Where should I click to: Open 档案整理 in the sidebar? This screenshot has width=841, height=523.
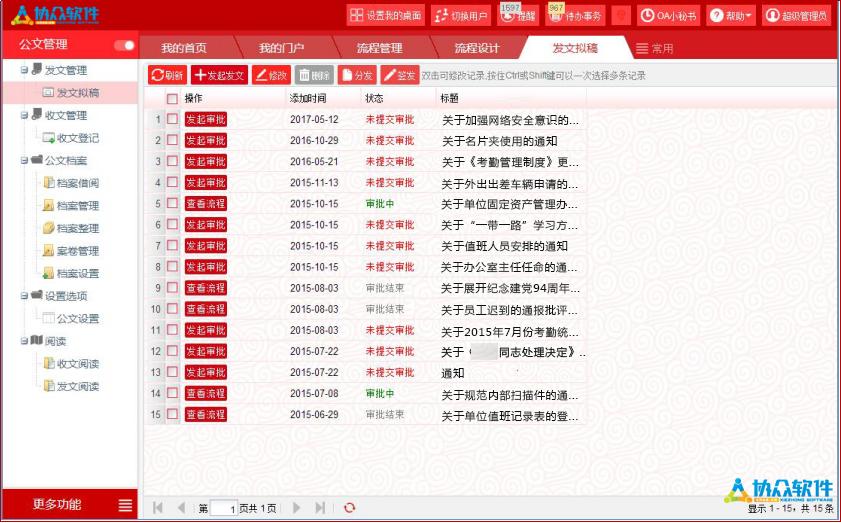(78, 228)
